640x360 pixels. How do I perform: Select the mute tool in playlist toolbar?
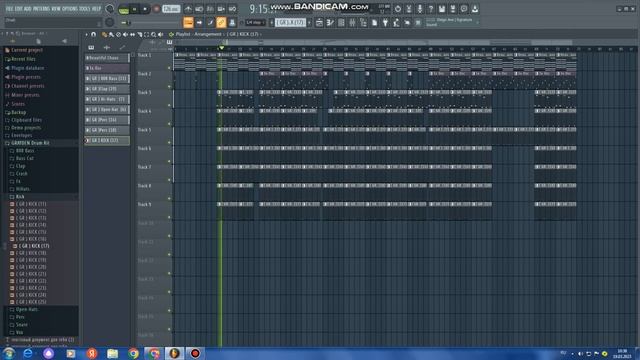tap(125, 35)
